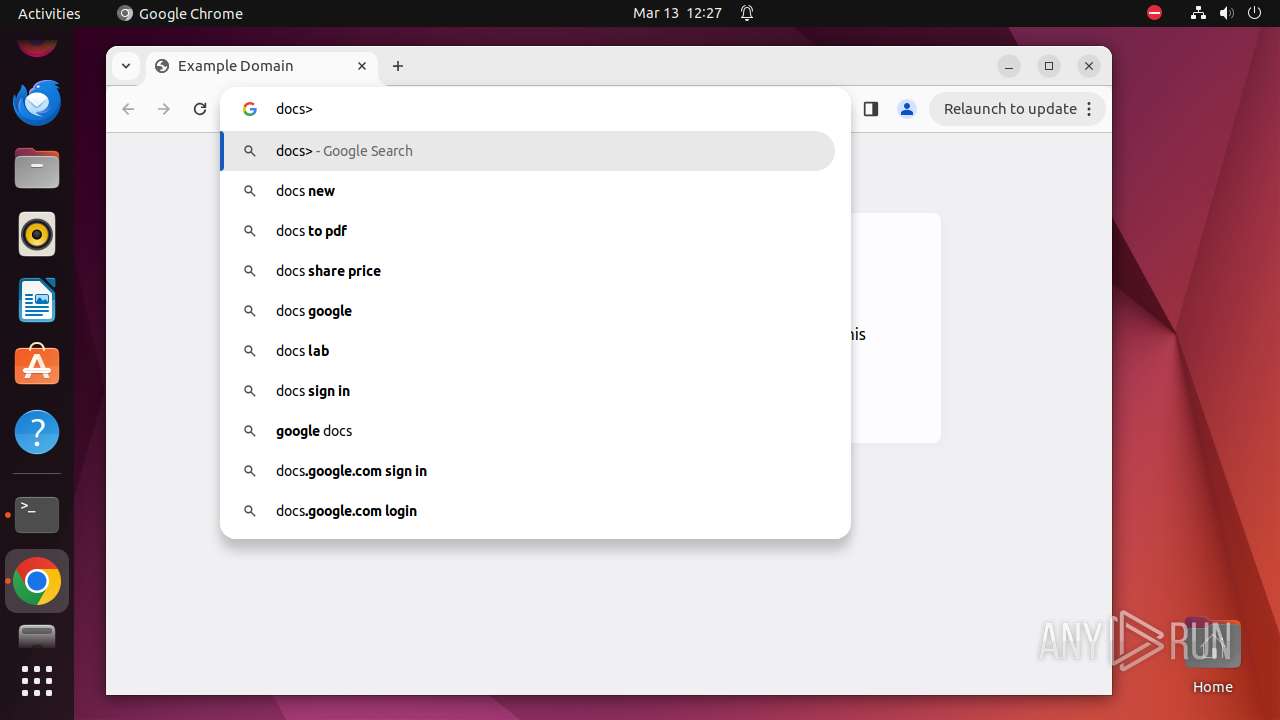This screenshot has height=720, width=1280.
Task: Open the Home folder desktop icon
Action: tap(1212, 655)
